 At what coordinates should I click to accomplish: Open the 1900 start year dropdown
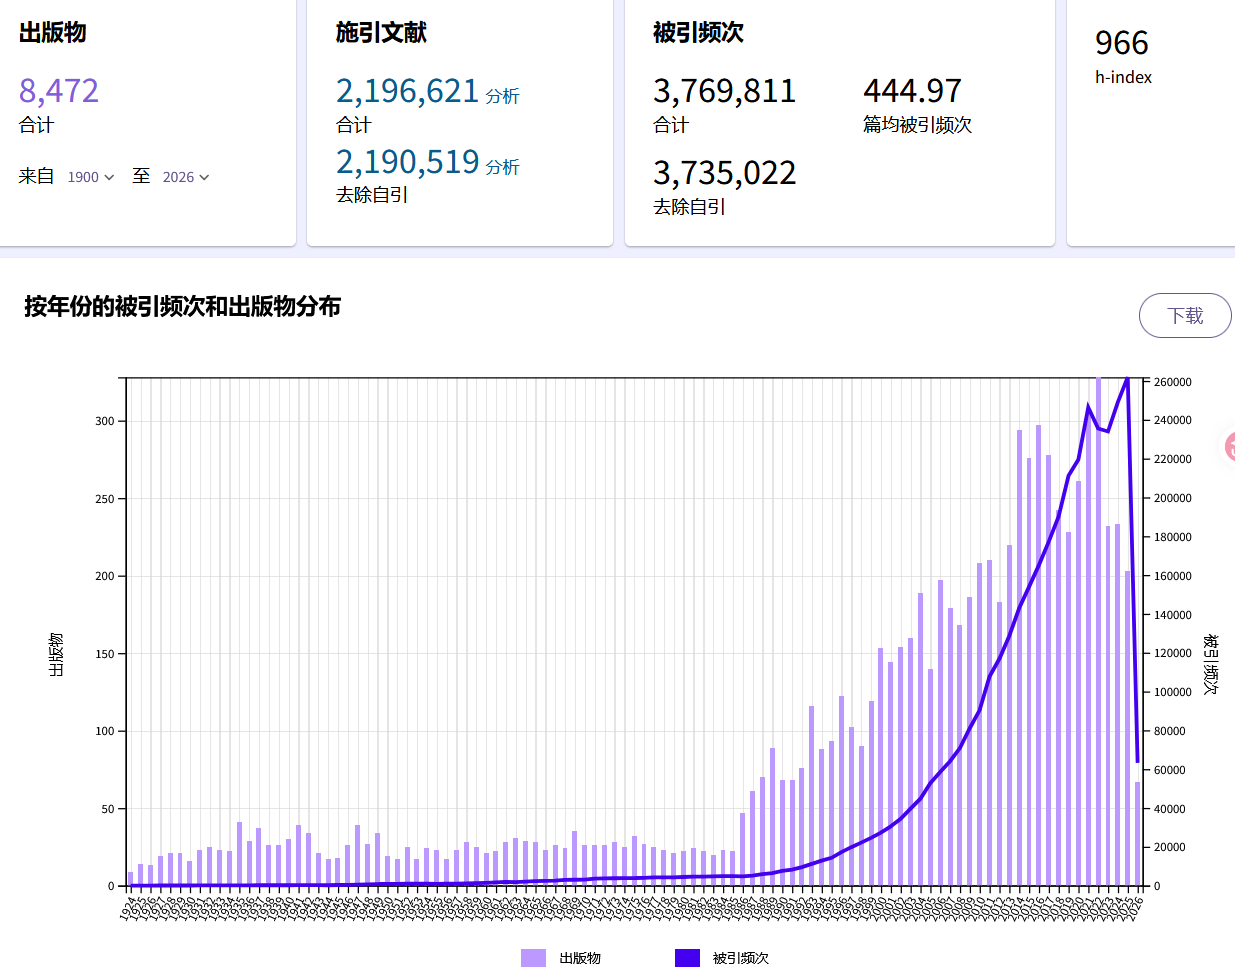coord(90,177)
